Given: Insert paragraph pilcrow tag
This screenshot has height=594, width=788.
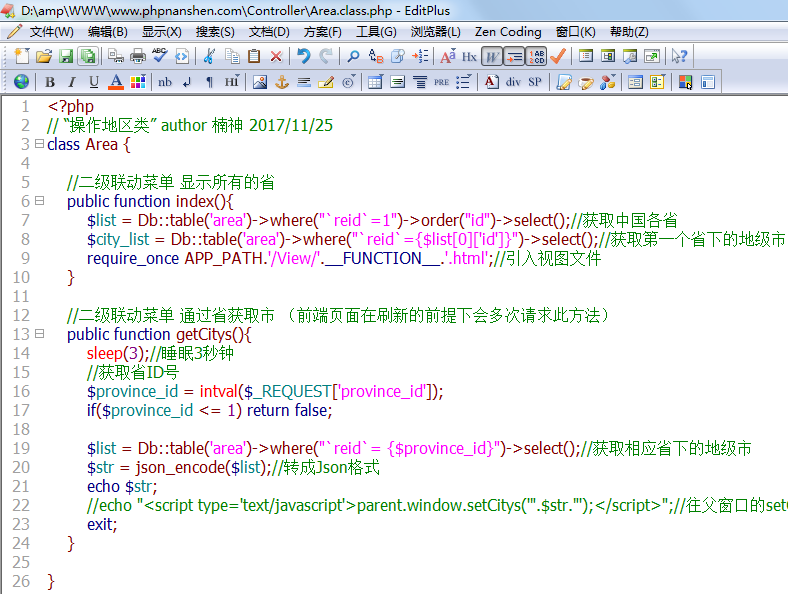Looking at the screenshot, I should 209,81.
